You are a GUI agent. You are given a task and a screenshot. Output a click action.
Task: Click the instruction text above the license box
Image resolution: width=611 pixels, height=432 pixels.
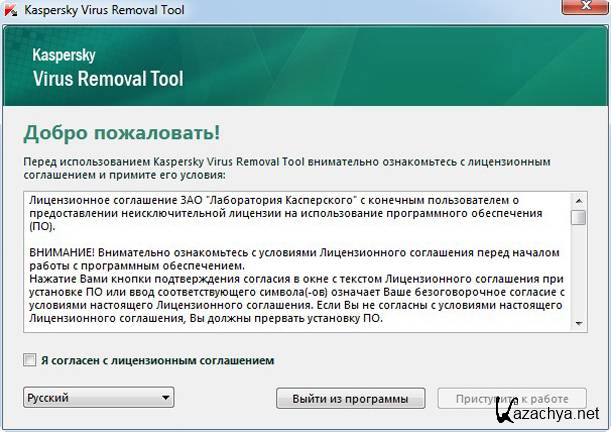coord(290,167)
